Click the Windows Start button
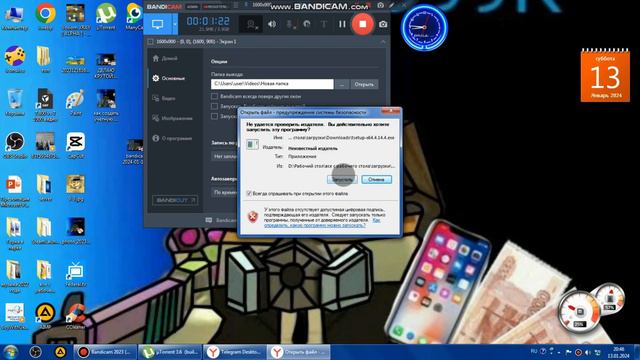The image size is (640, 360). pos(10,352)
